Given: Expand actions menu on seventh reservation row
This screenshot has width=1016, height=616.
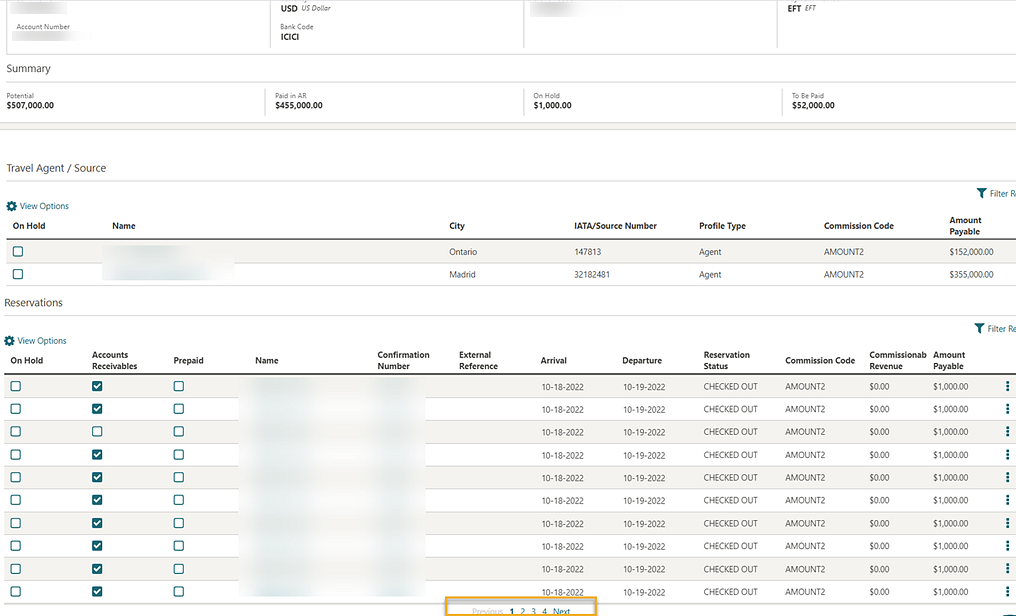Looking at the screenshot, I should pos(1007,523).
